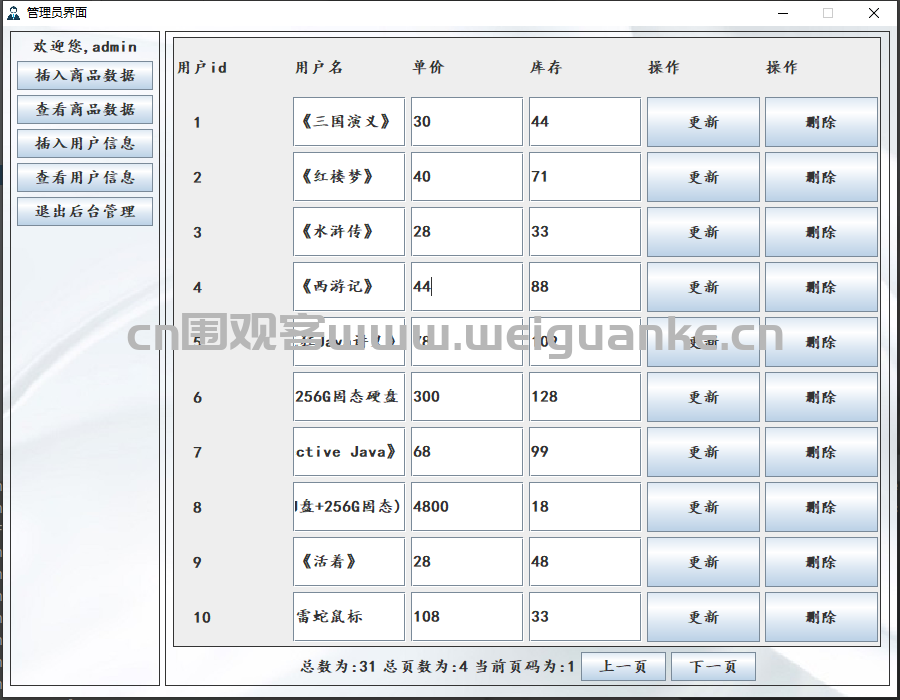Click the price field showing 300
900x700 pixels.
tap(467, 397)
